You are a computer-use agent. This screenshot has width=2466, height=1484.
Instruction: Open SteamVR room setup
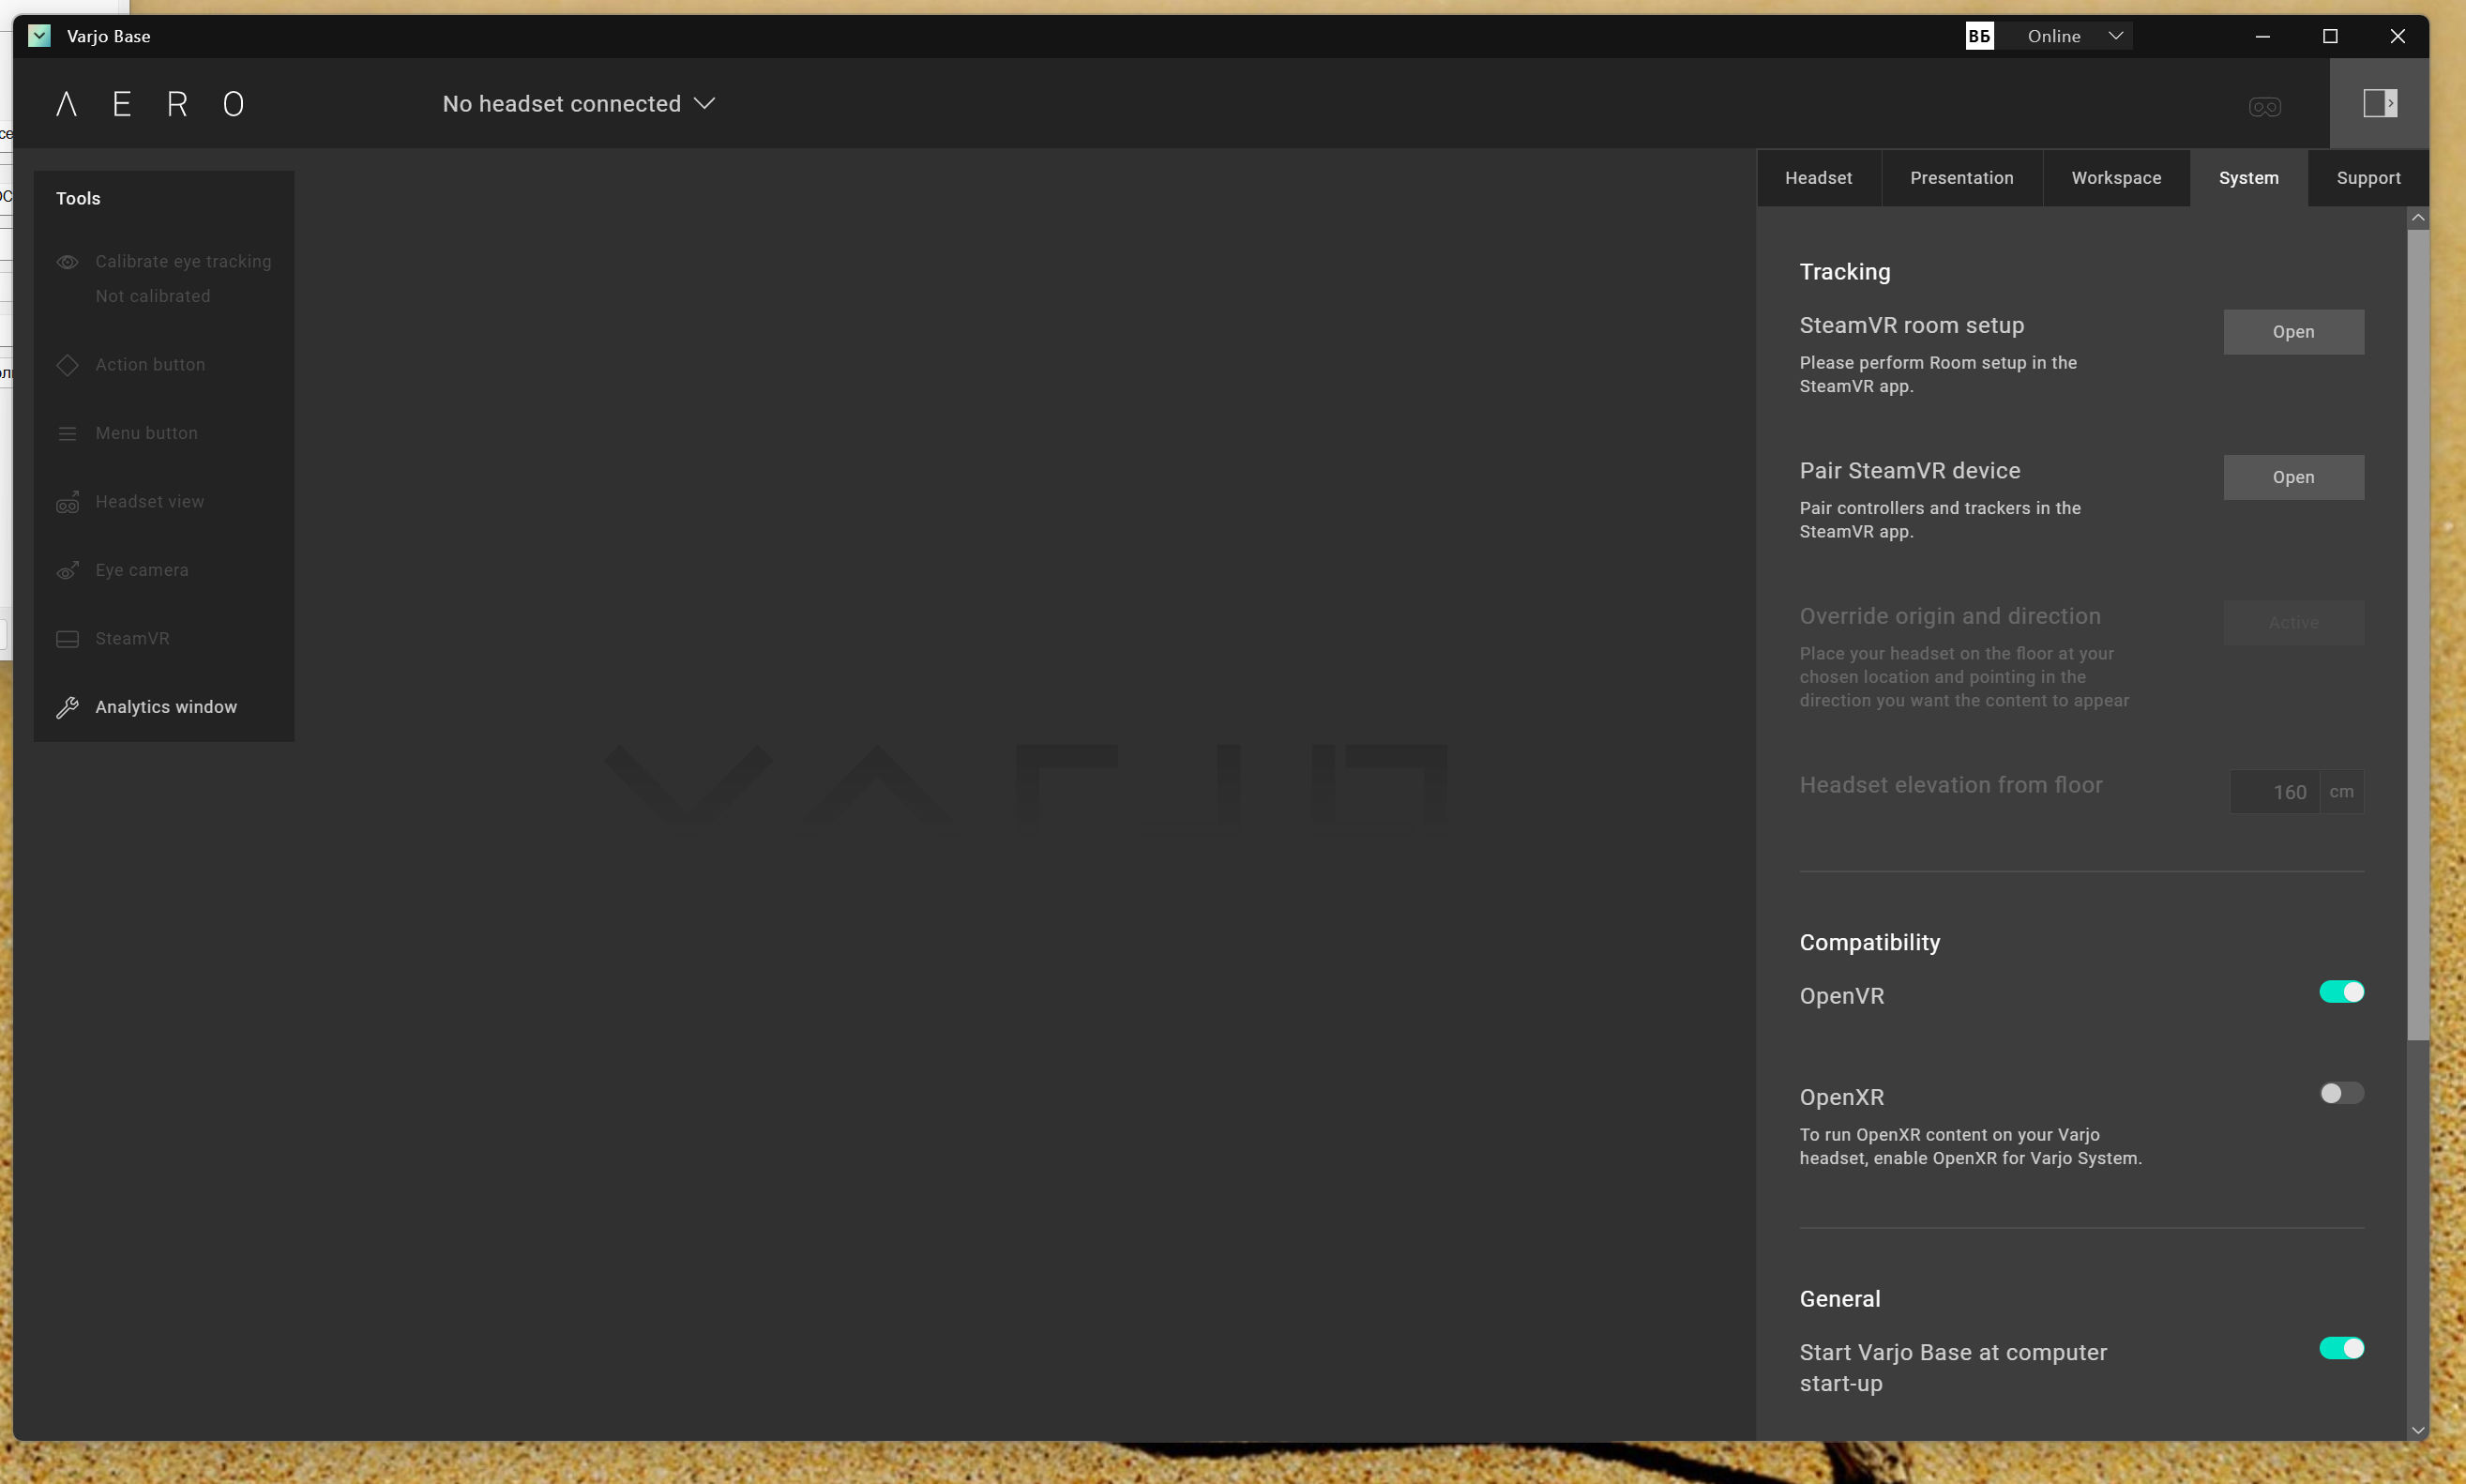(x=2293, y=332)
